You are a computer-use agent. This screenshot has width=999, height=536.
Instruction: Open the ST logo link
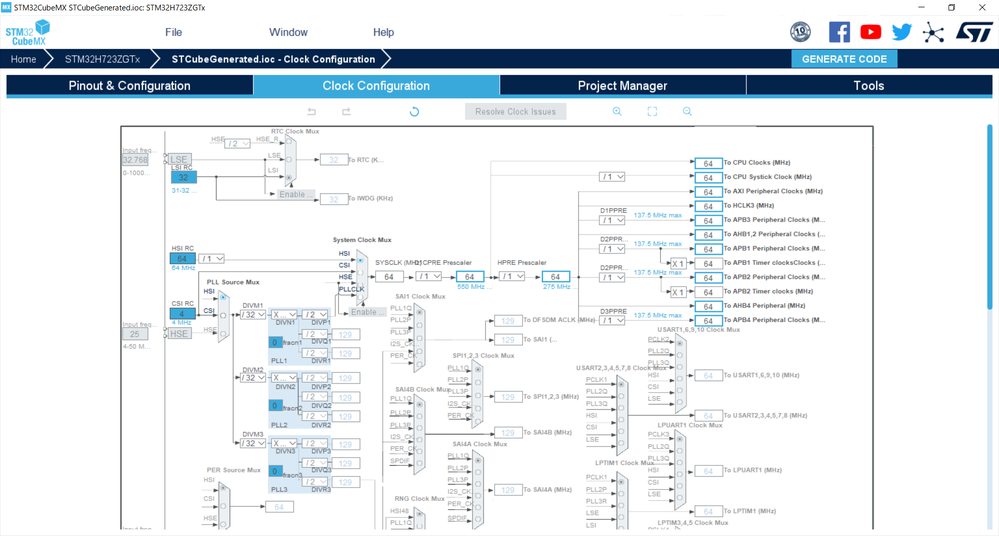point(974,32)
